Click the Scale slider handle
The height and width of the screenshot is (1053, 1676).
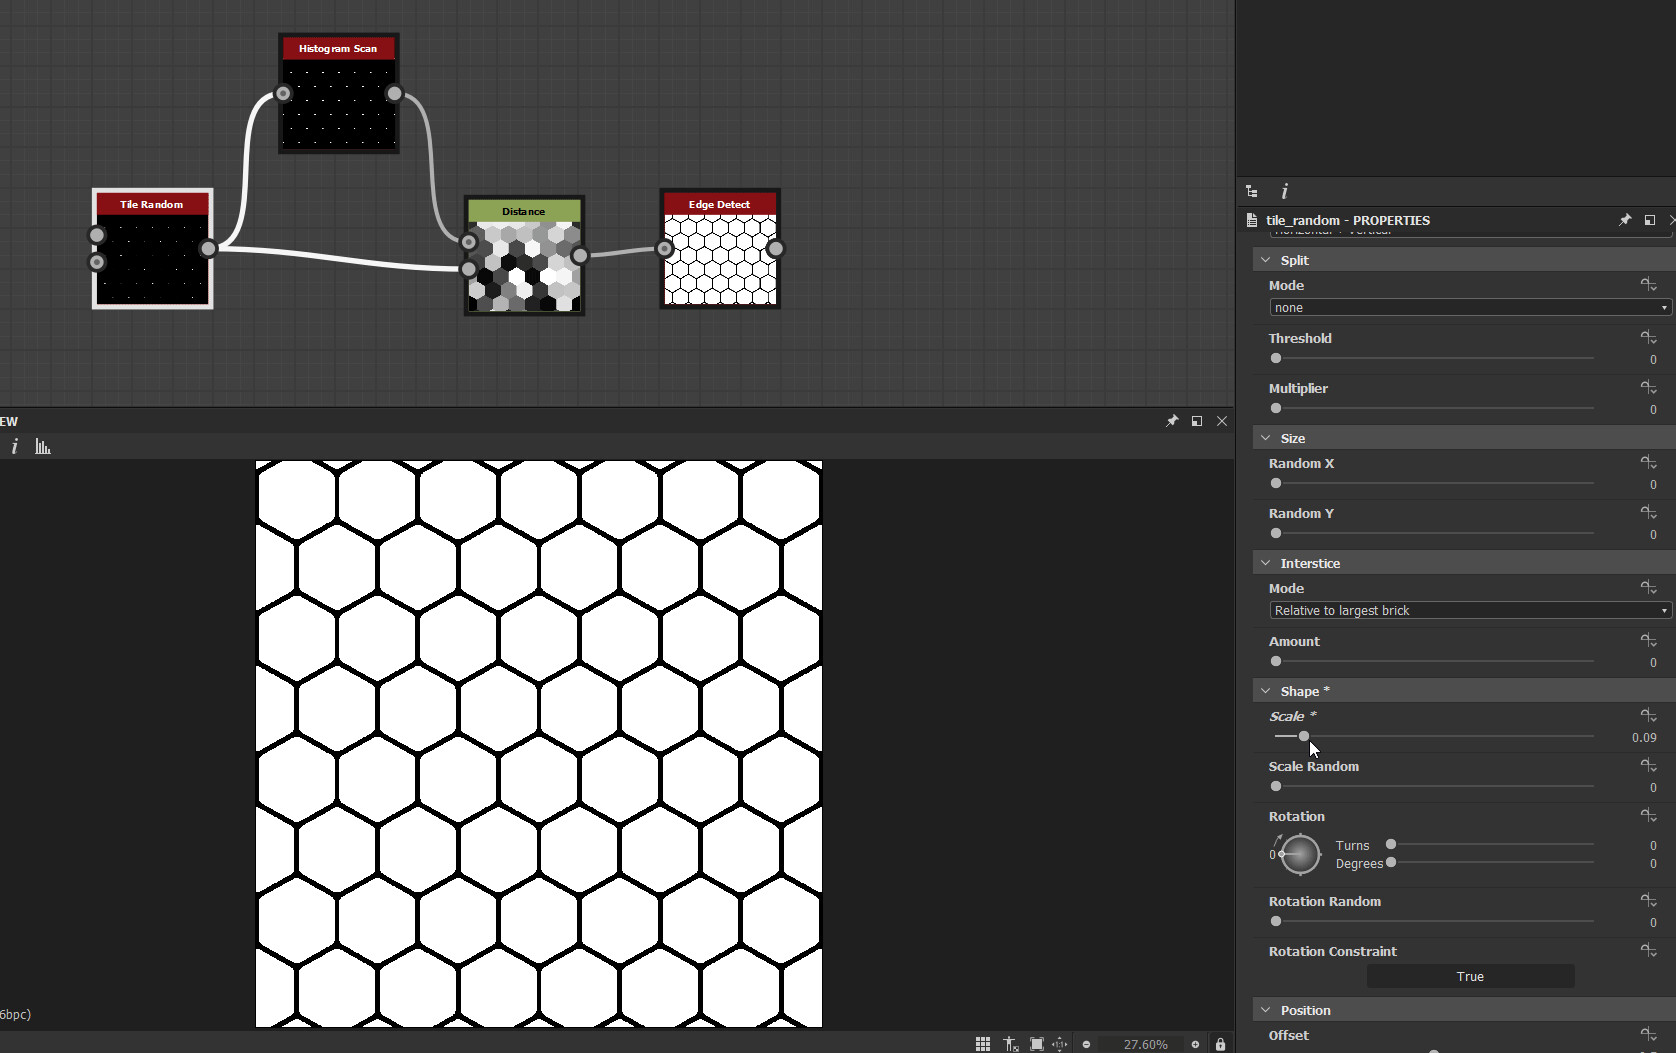pos(1303,736)
